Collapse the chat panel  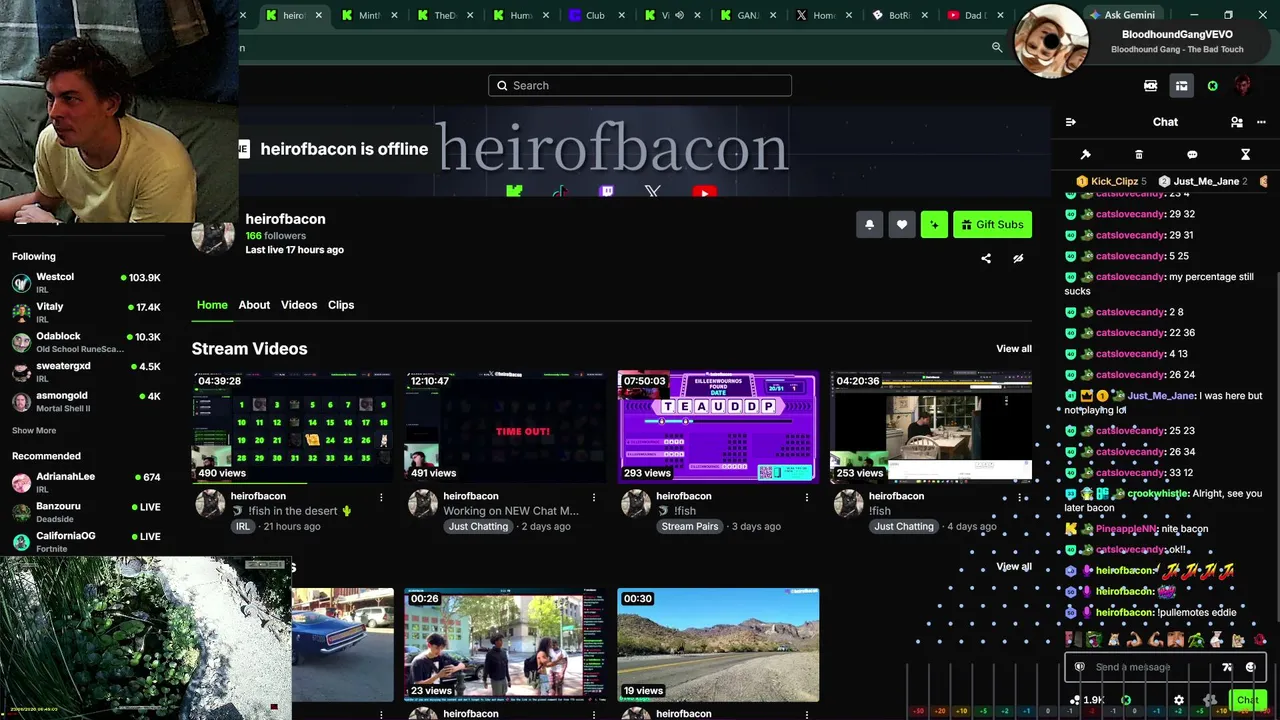(1071, 122)
